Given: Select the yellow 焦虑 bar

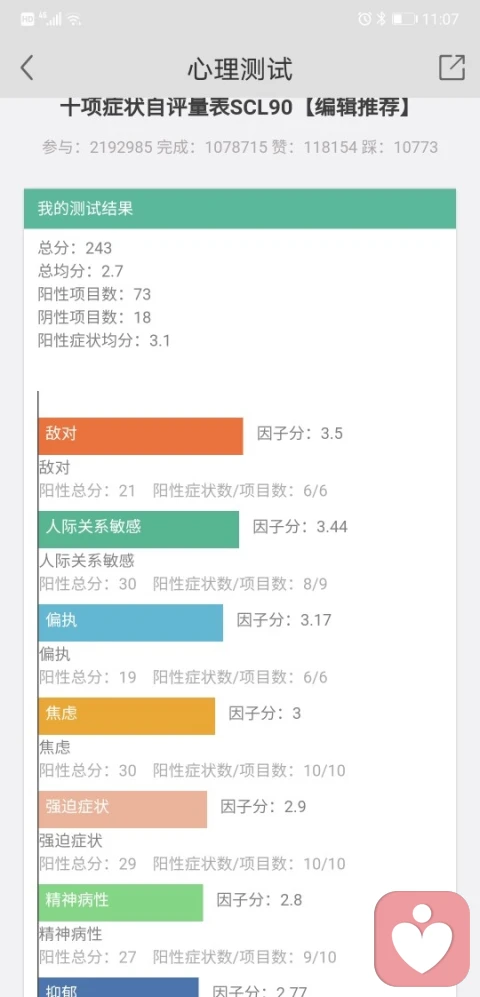Looking at the screenshot, I should click(x=127, y=716).
